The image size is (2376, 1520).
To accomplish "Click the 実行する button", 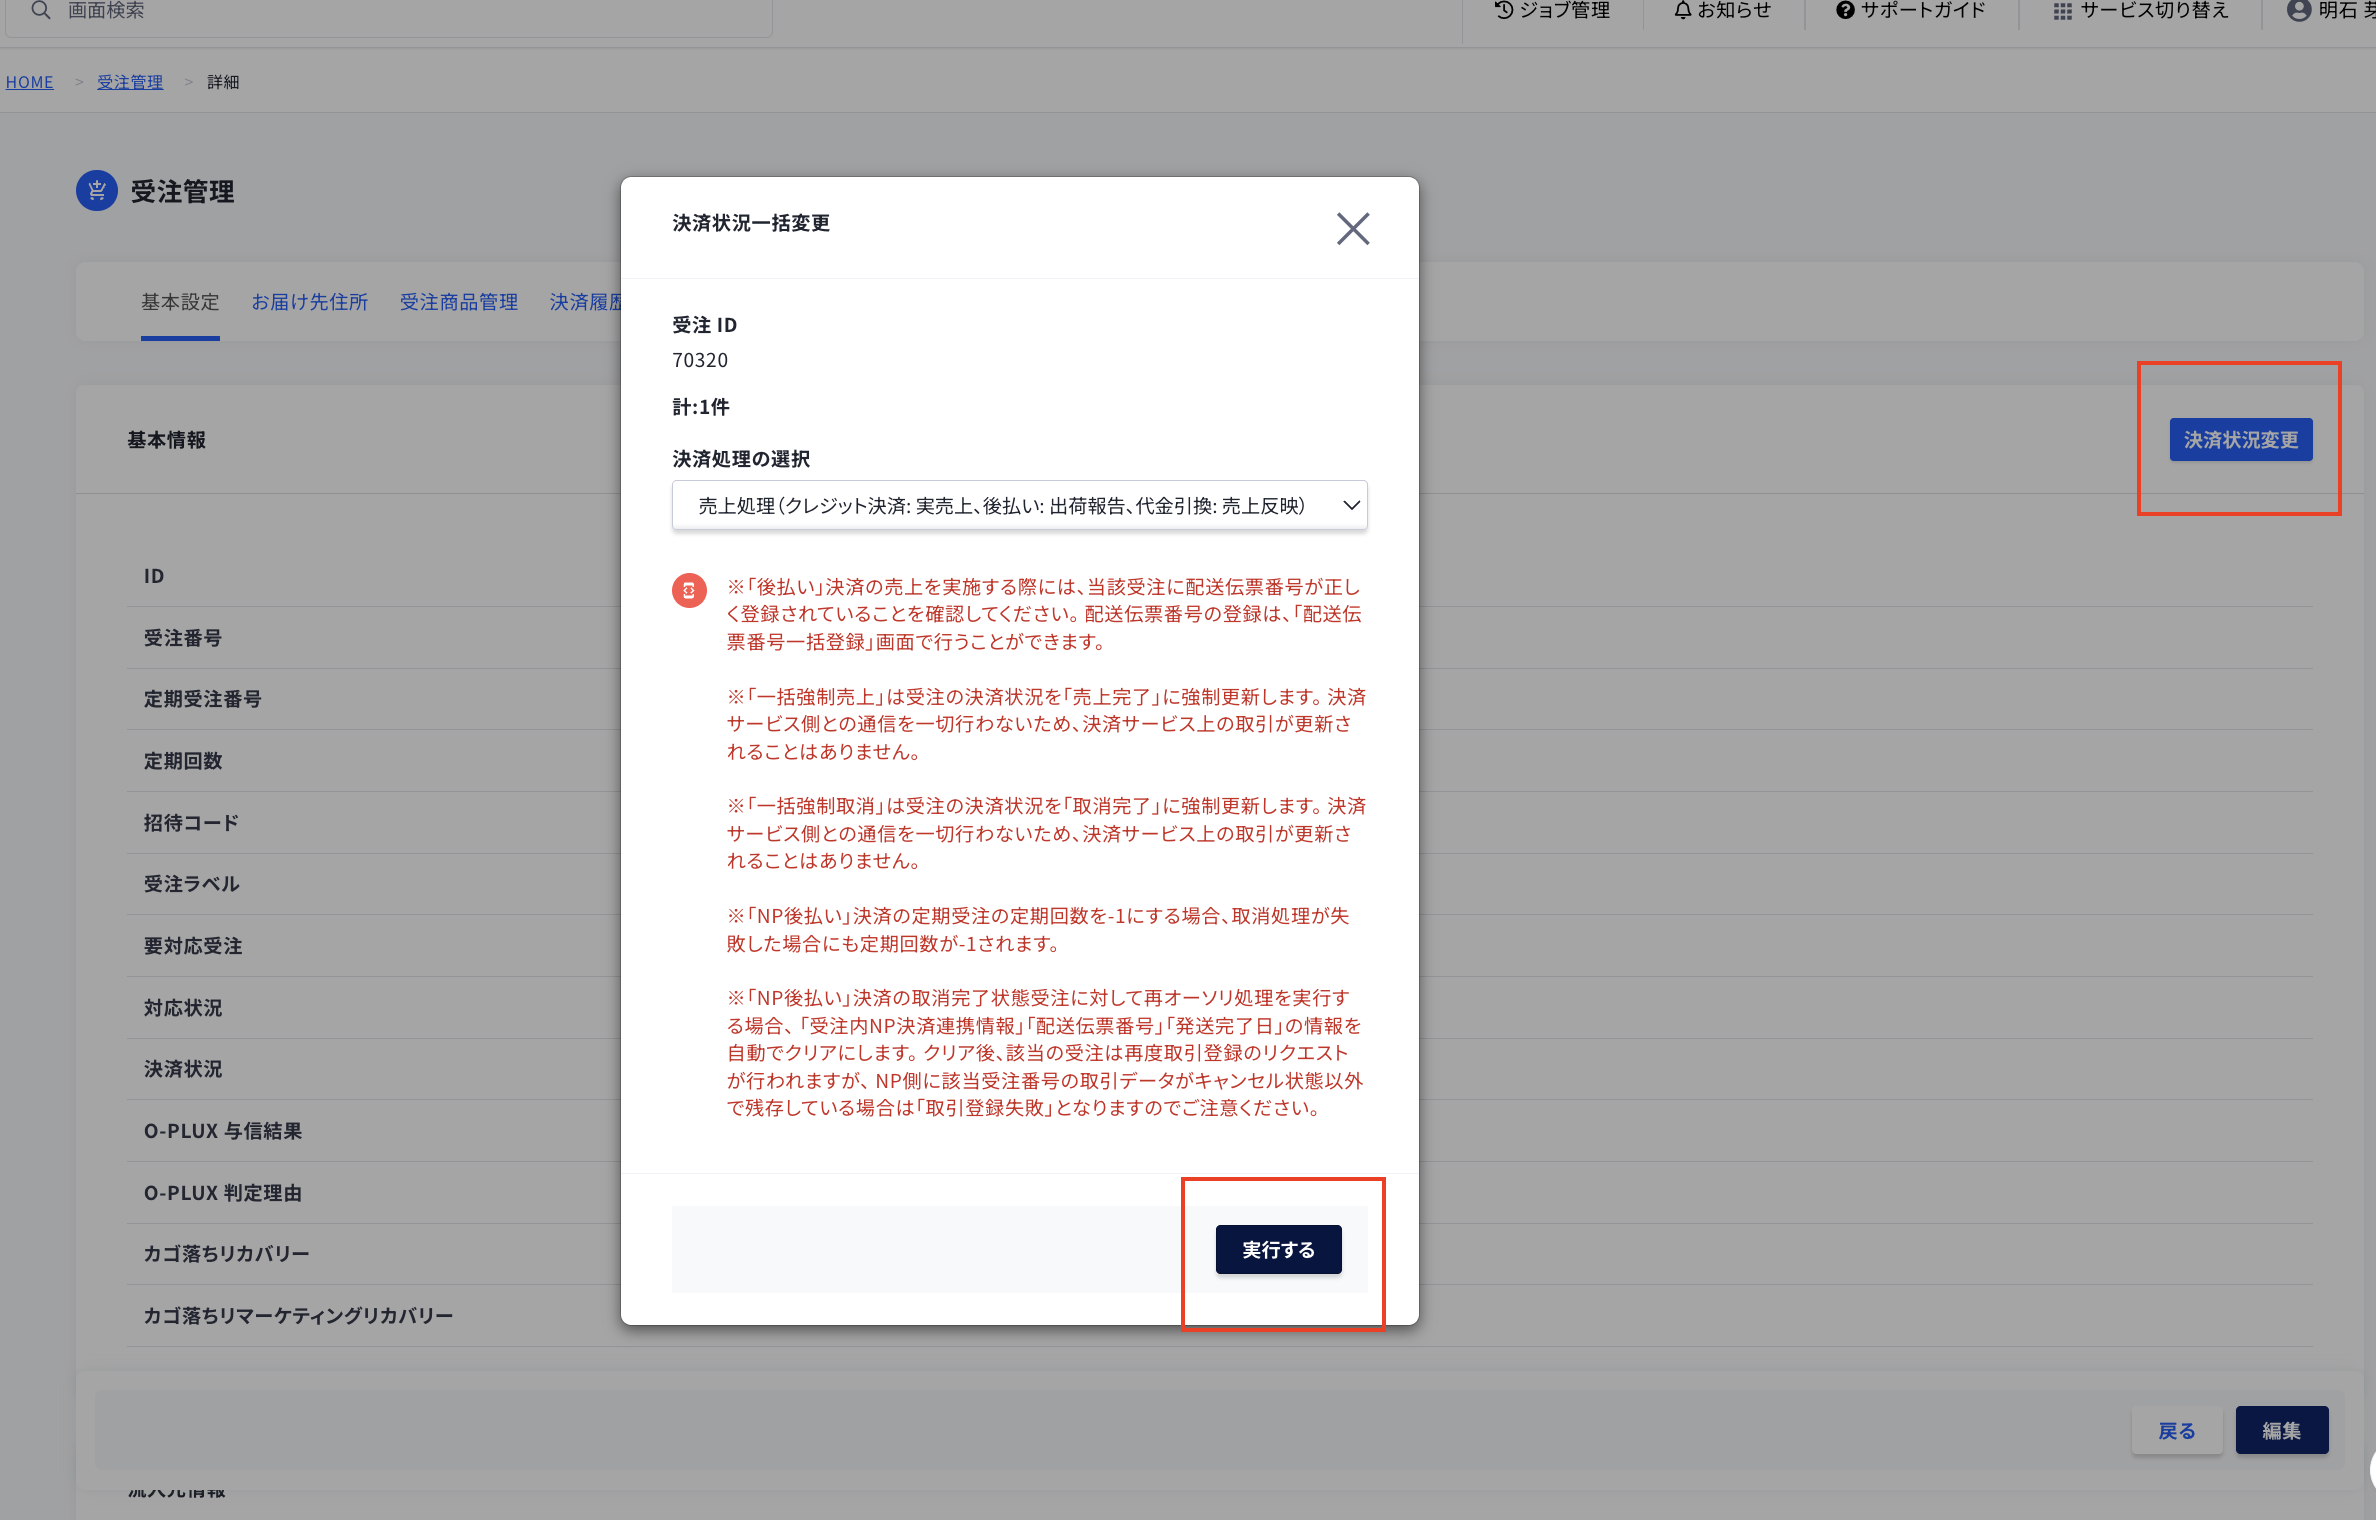I will point(1278,1249).
